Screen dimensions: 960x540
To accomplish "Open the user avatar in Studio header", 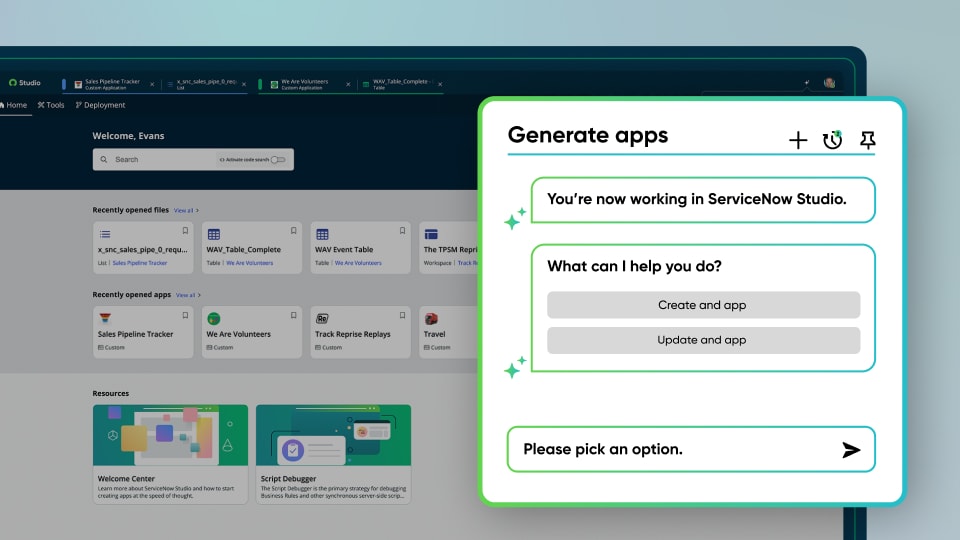I will [x=830, y=83].
